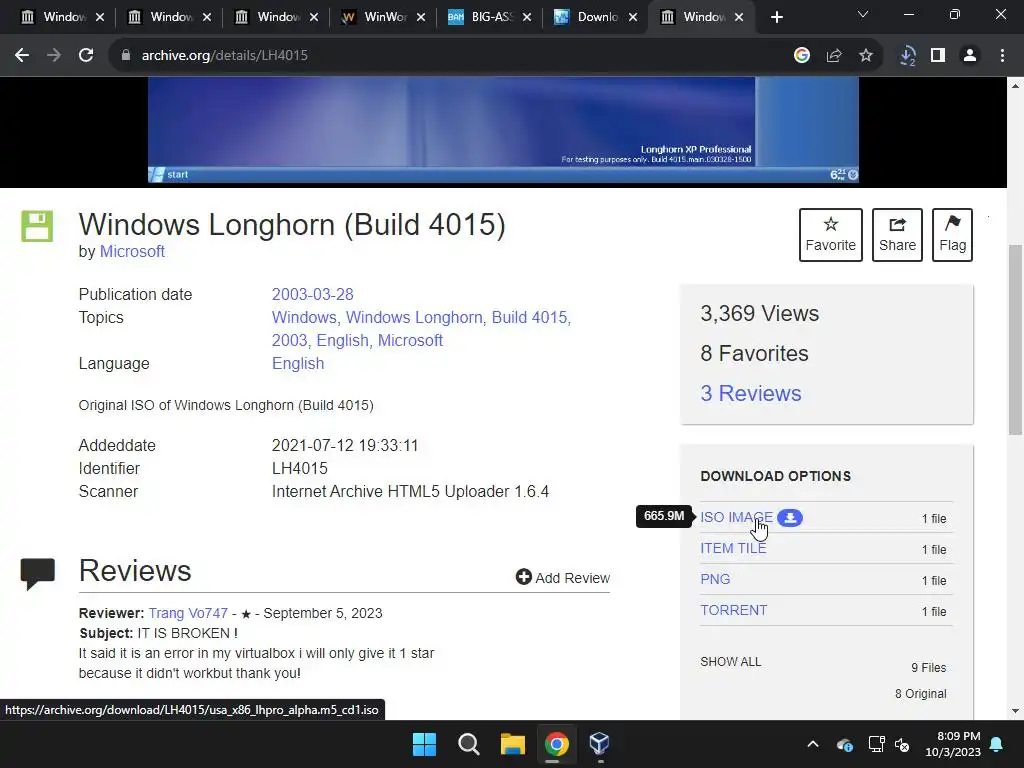Screen dimensions: 1024x768
Task: Close the BIG-ASS tab
Action: pos(527,17)
